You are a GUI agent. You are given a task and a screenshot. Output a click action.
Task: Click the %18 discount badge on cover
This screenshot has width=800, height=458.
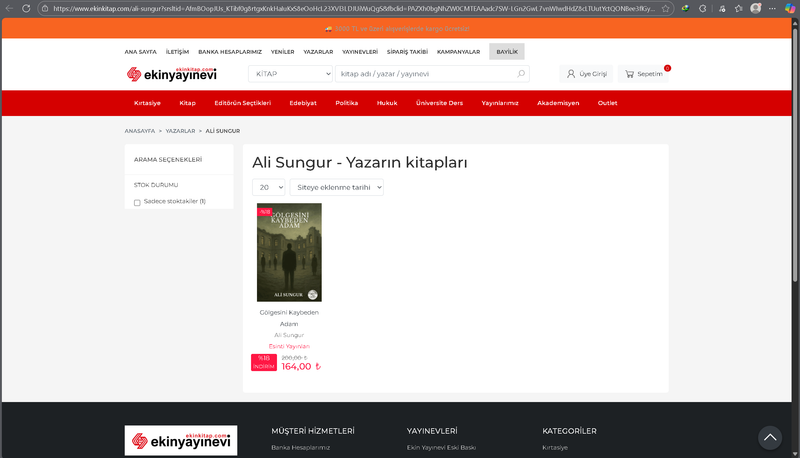(x=264, y=212)
